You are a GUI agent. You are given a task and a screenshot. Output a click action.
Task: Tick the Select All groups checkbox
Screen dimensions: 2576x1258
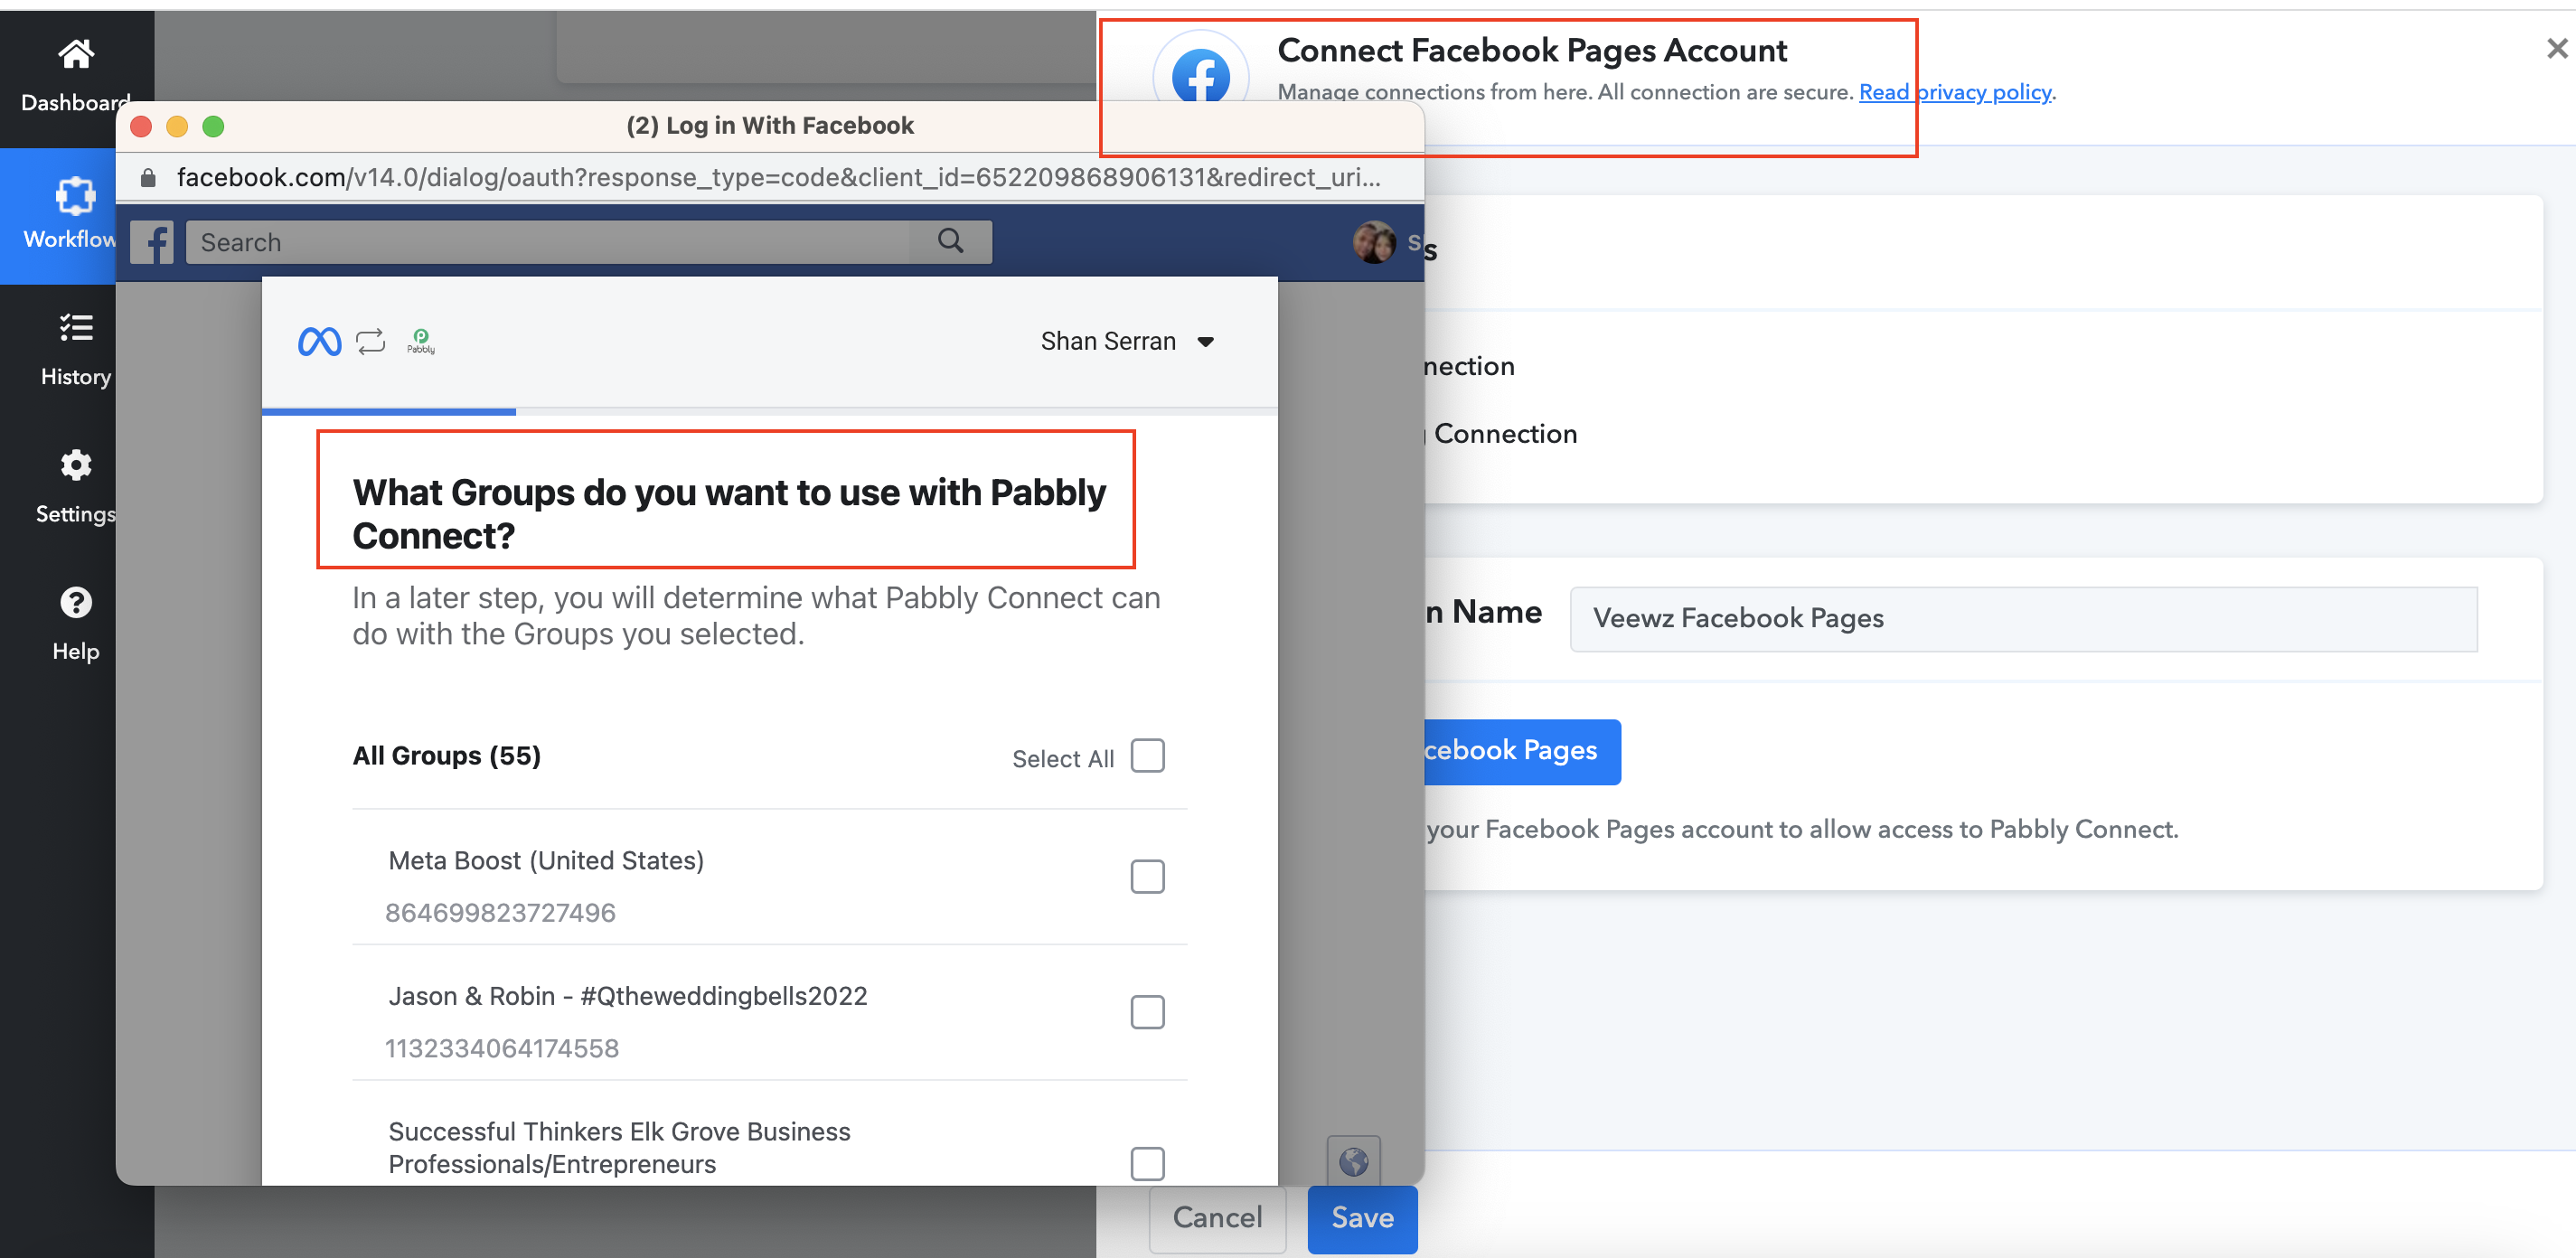1148,756
